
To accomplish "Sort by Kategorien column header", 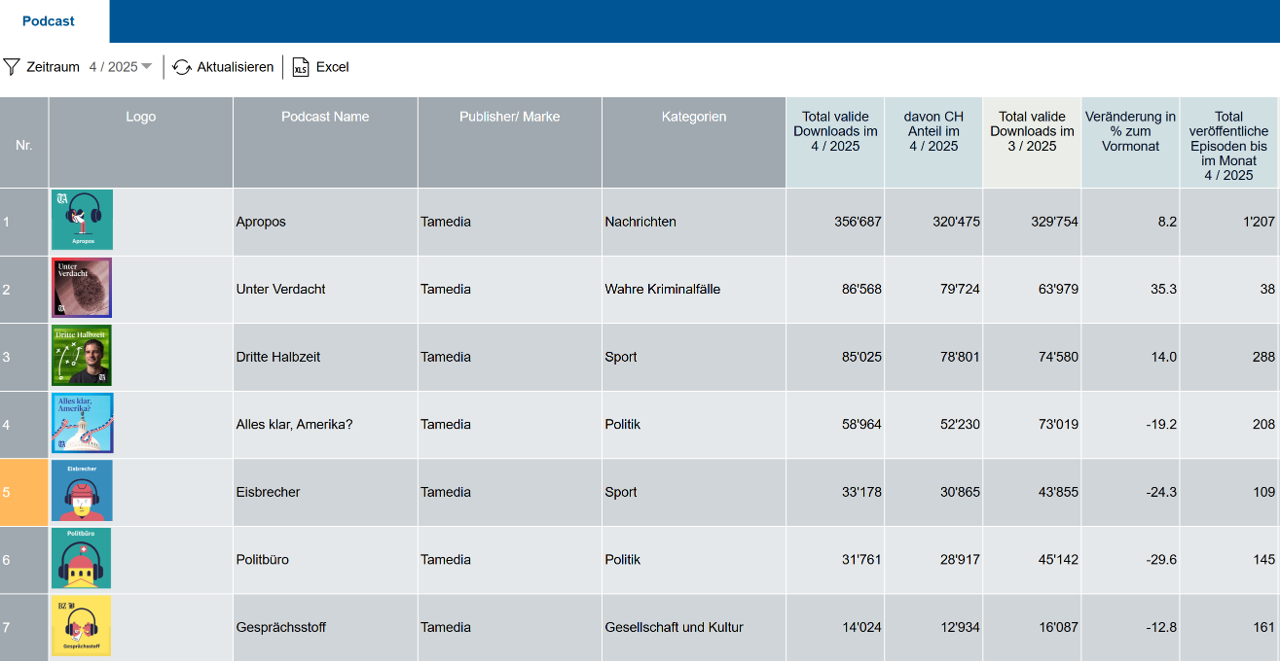I will click(x=693, y=117).
